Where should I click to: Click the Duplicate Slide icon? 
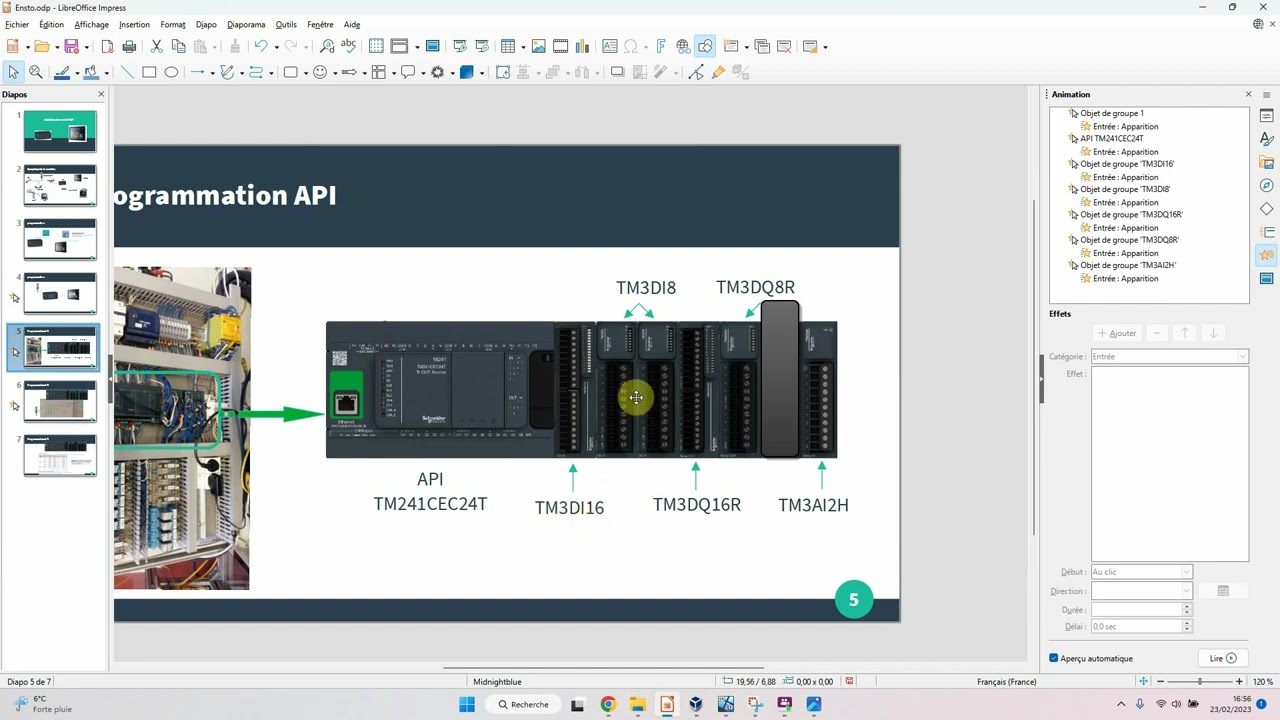(x=762, y=46)
